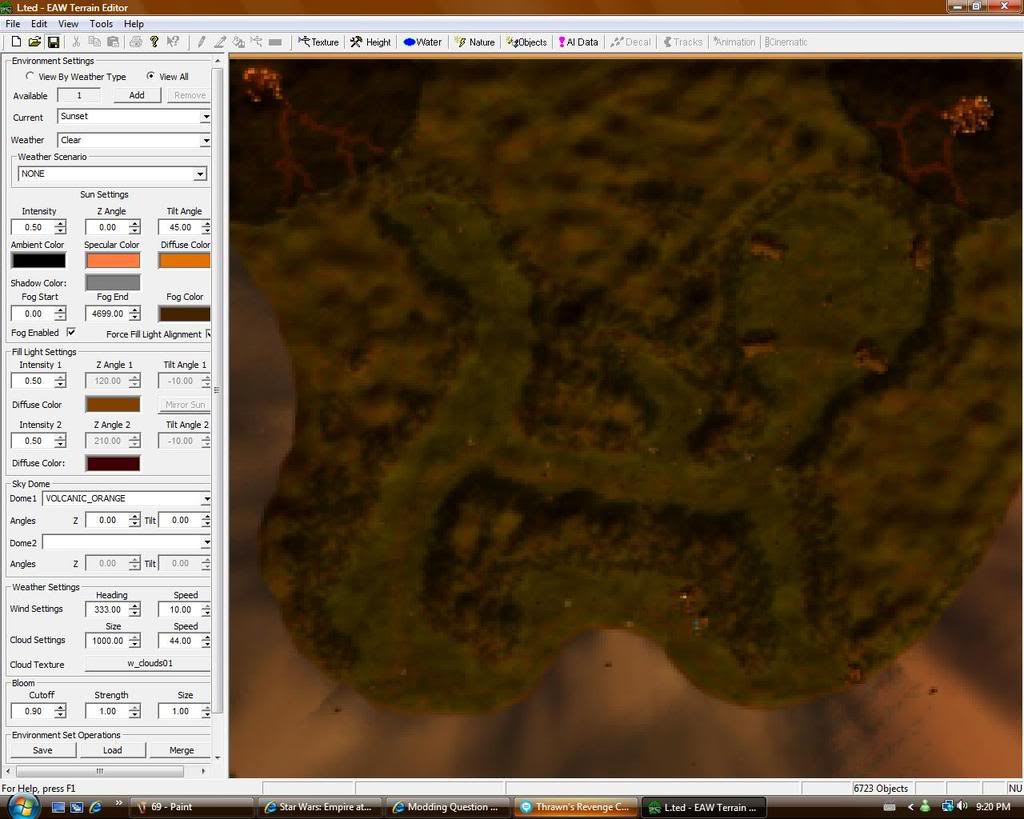Screen dimensions: 1024x819
Task: Switch to the AI Data mode
Action: click(579, 42)
